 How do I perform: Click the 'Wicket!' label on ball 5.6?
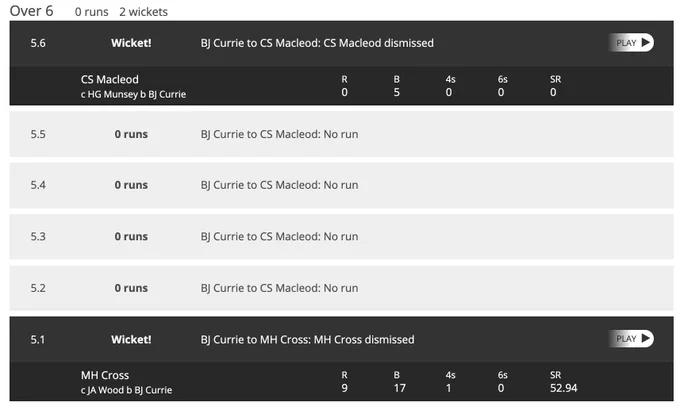click(131, 43)
